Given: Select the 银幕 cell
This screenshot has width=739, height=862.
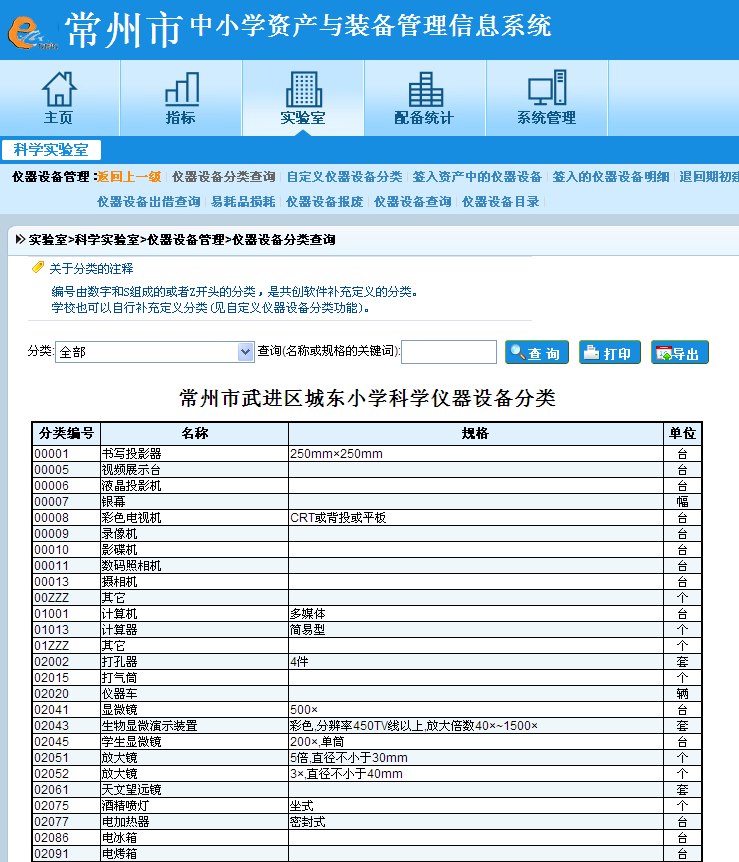Looking at the screenshot, I should [x=195, y=502].
